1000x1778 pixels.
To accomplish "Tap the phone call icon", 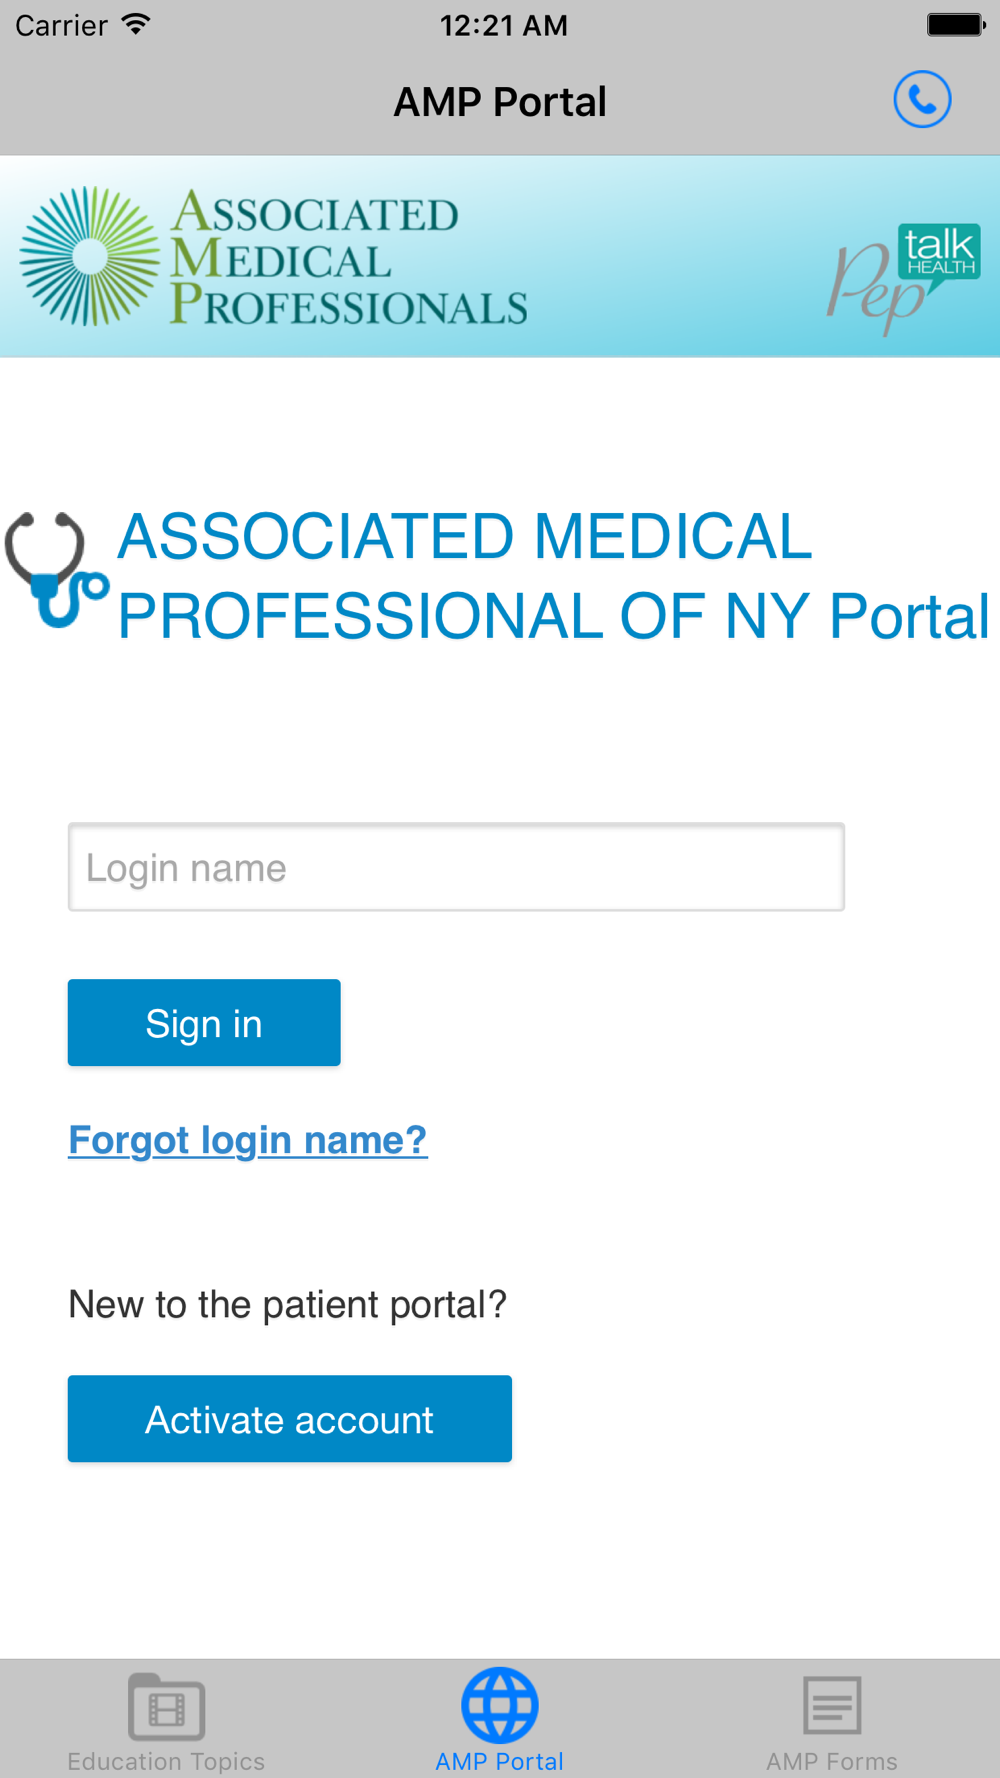I will click(x=922, y=100).
